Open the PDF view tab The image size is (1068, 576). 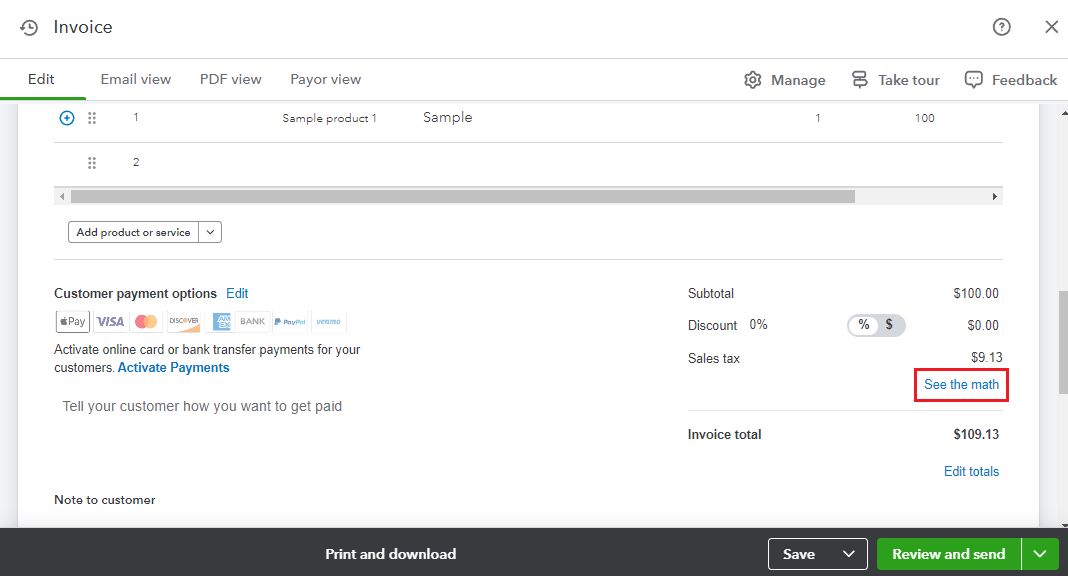tap(230, 79)
